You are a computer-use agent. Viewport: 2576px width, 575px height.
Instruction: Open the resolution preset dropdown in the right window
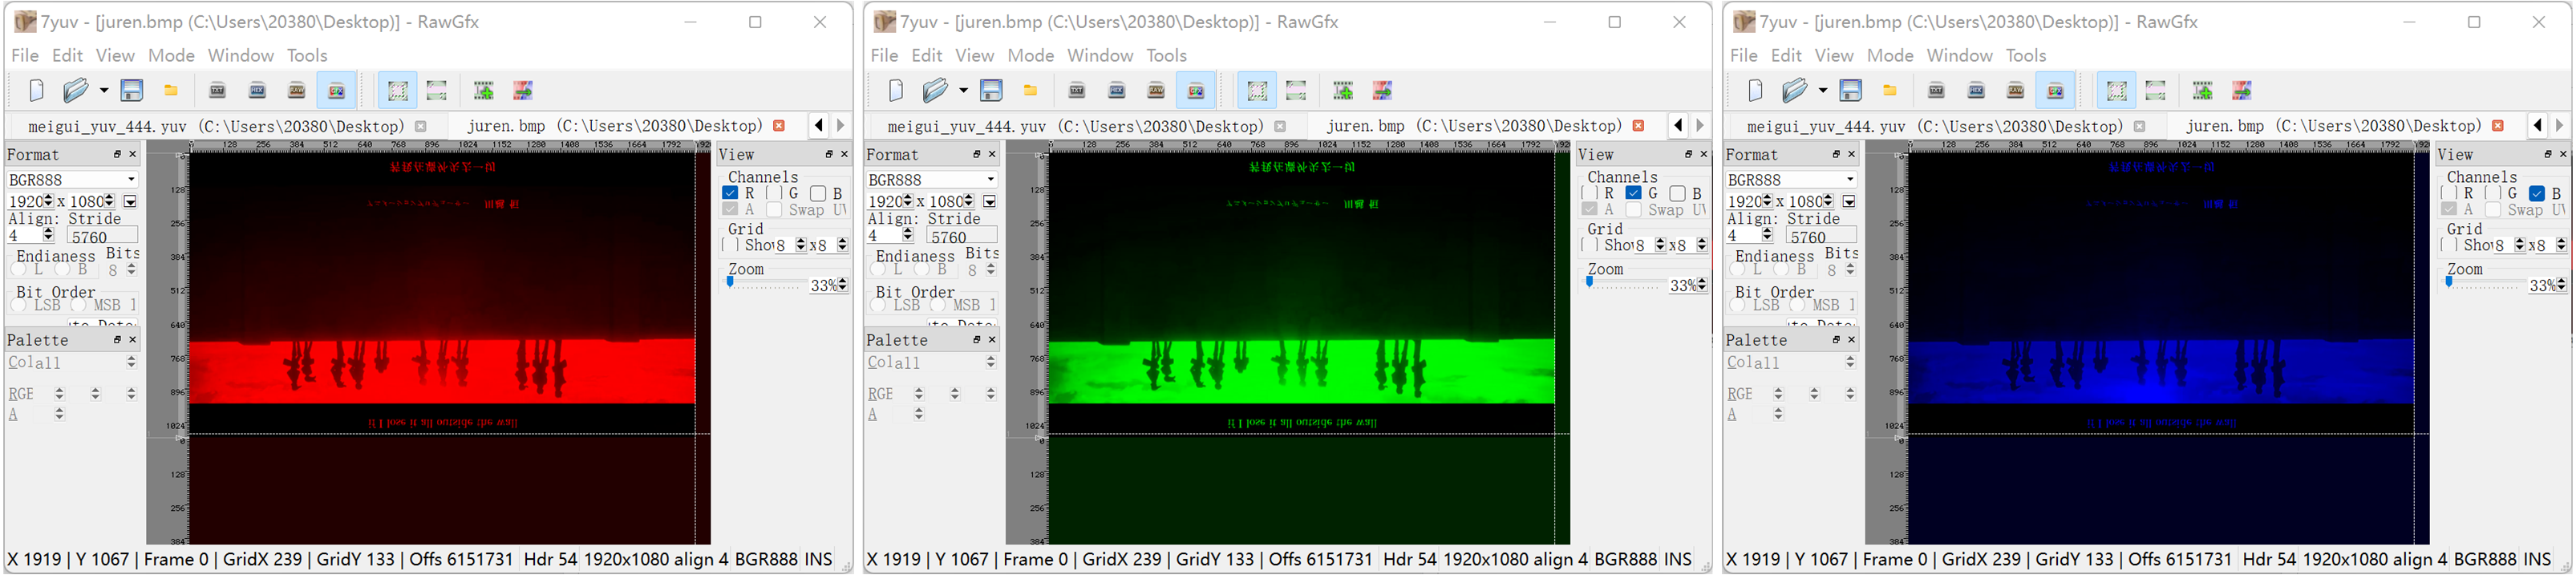coord(1849,201)
